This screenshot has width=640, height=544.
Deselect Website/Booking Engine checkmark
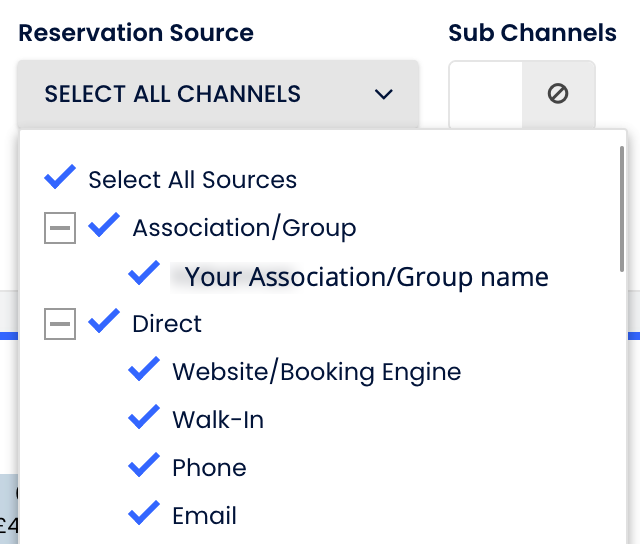pyautogui.click(x=144, y=370)
